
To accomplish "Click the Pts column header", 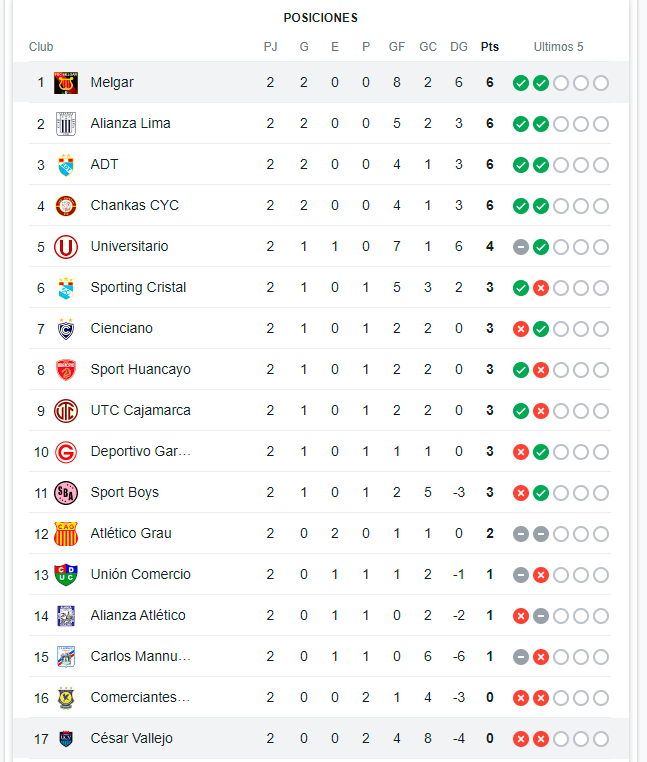I will (490, 47).
